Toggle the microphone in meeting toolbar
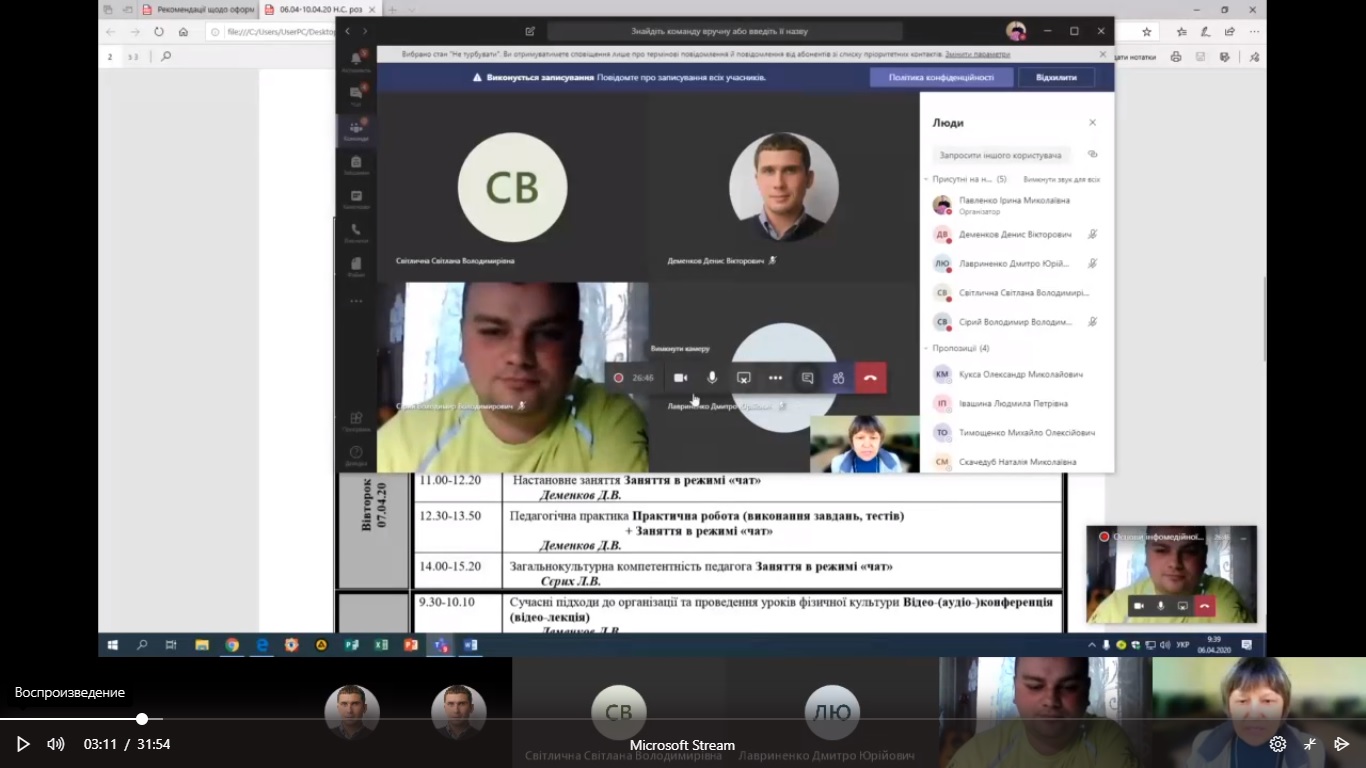1366x768 pixels. click(712, 378)
